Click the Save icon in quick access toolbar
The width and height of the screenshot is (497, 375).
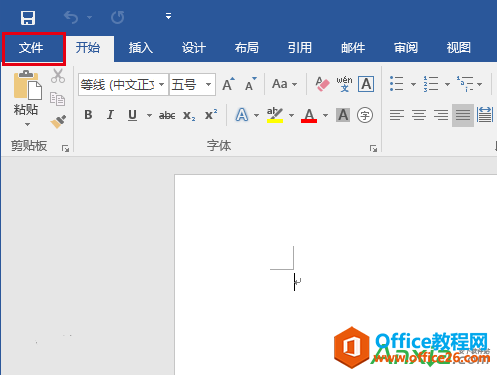point(28,18)
